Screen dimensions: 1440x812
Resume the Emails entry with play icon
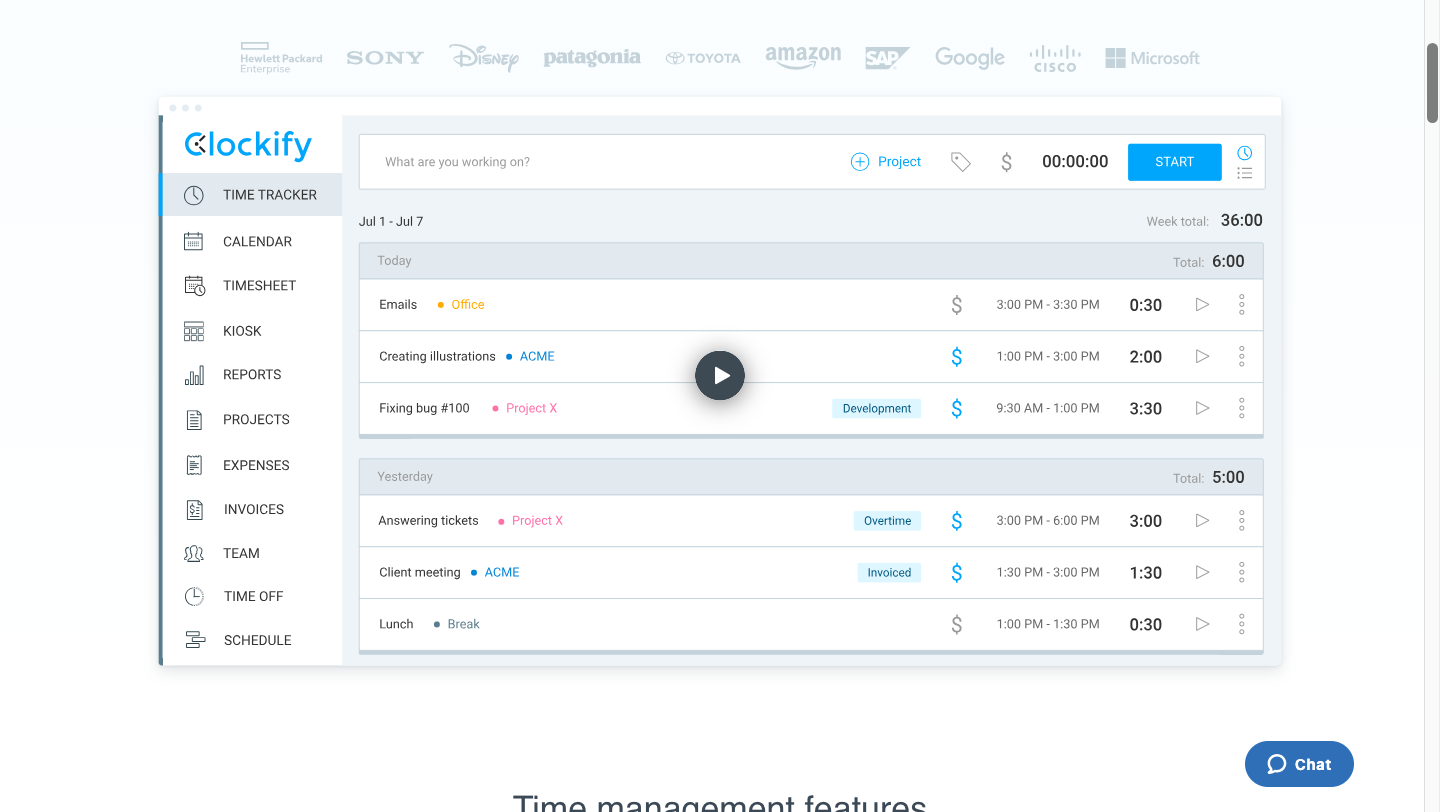coord(1202,304)
